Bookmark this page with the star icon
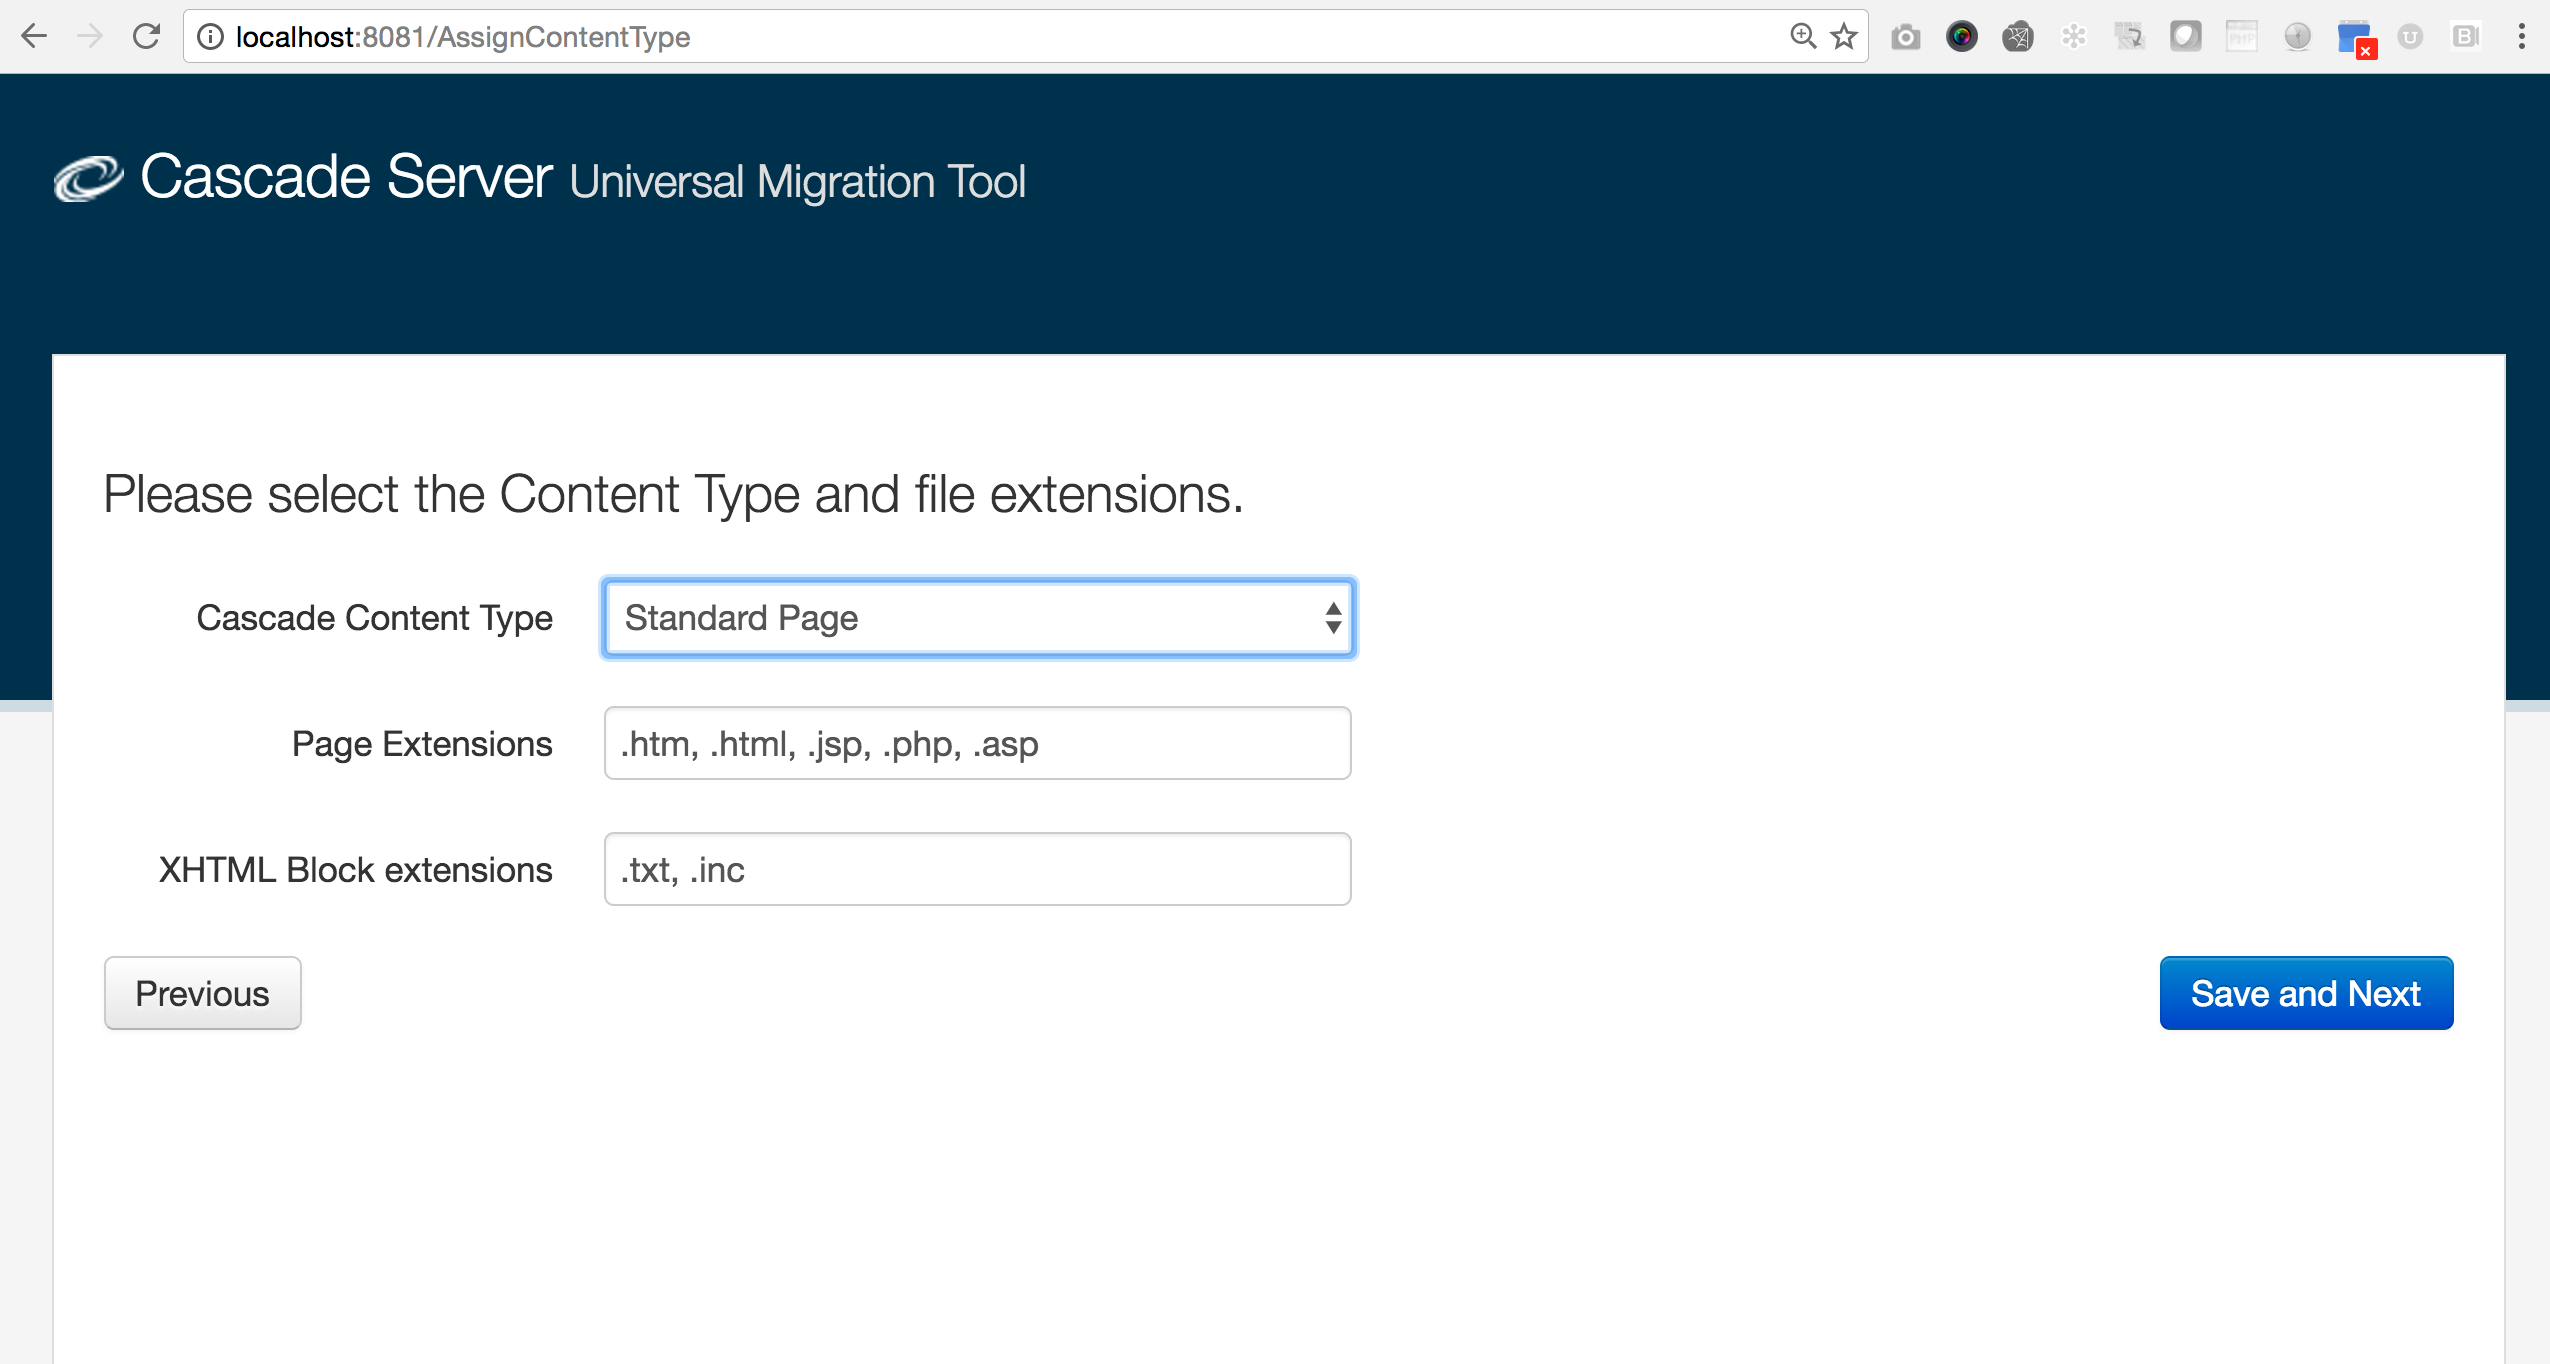 (1844, 37)
